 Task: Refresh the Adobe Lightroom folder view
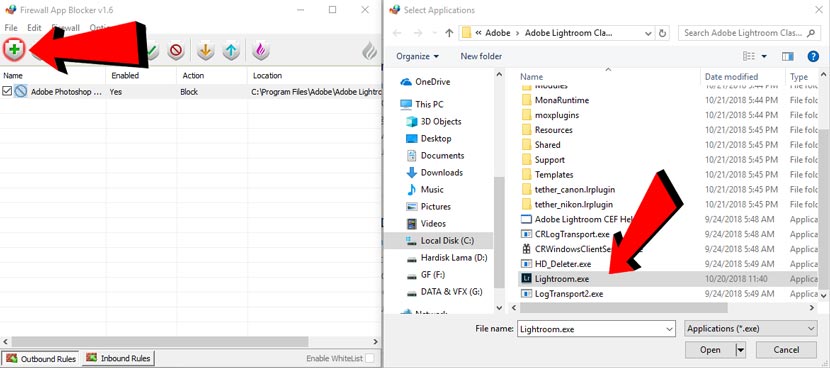click(662, 33)
